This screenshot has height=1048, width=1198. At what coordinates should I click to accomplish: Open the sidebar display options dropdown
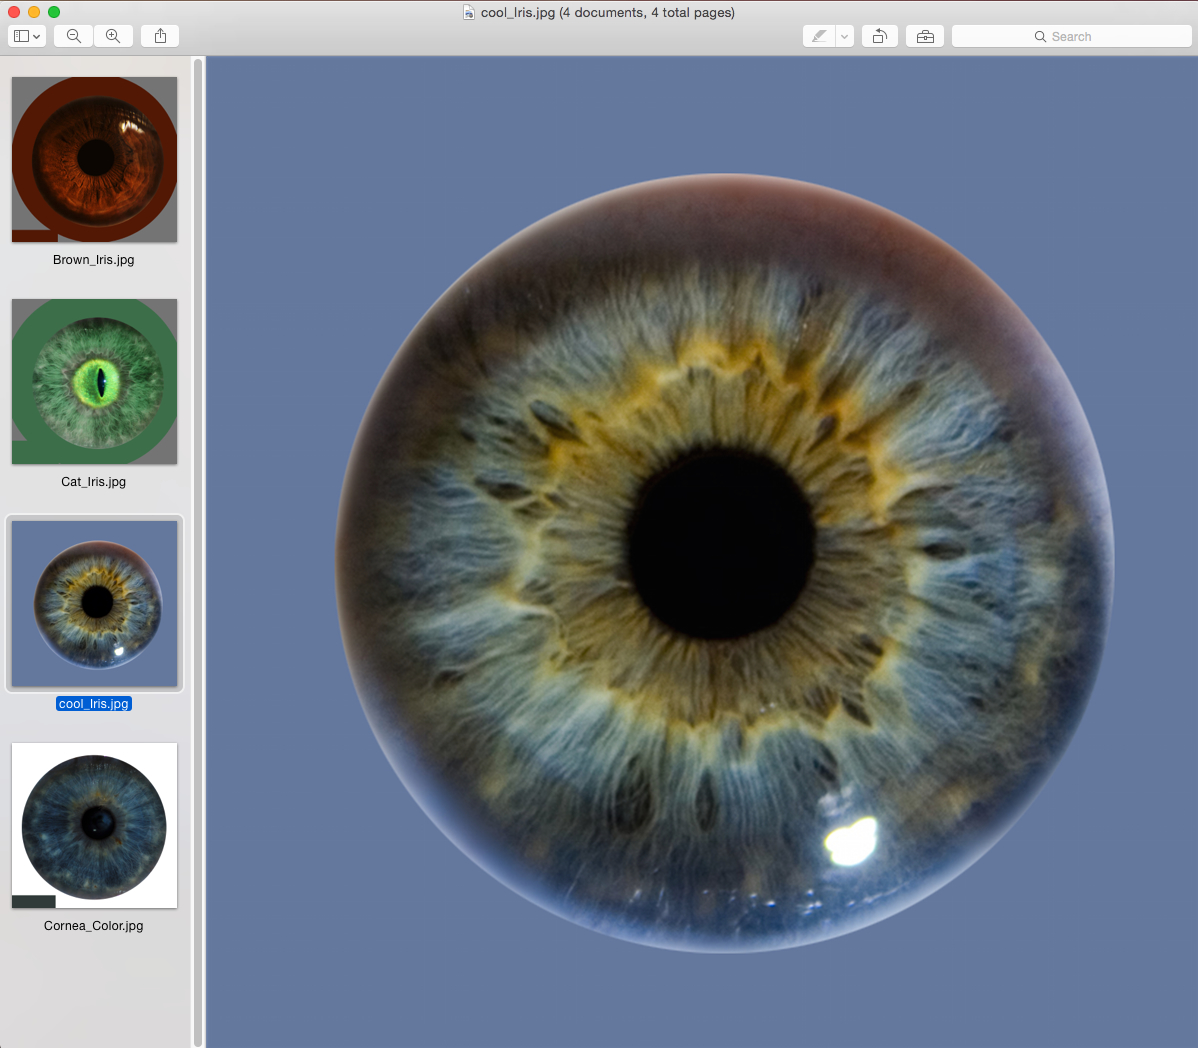pyautogui.click(x=36, y=36)
